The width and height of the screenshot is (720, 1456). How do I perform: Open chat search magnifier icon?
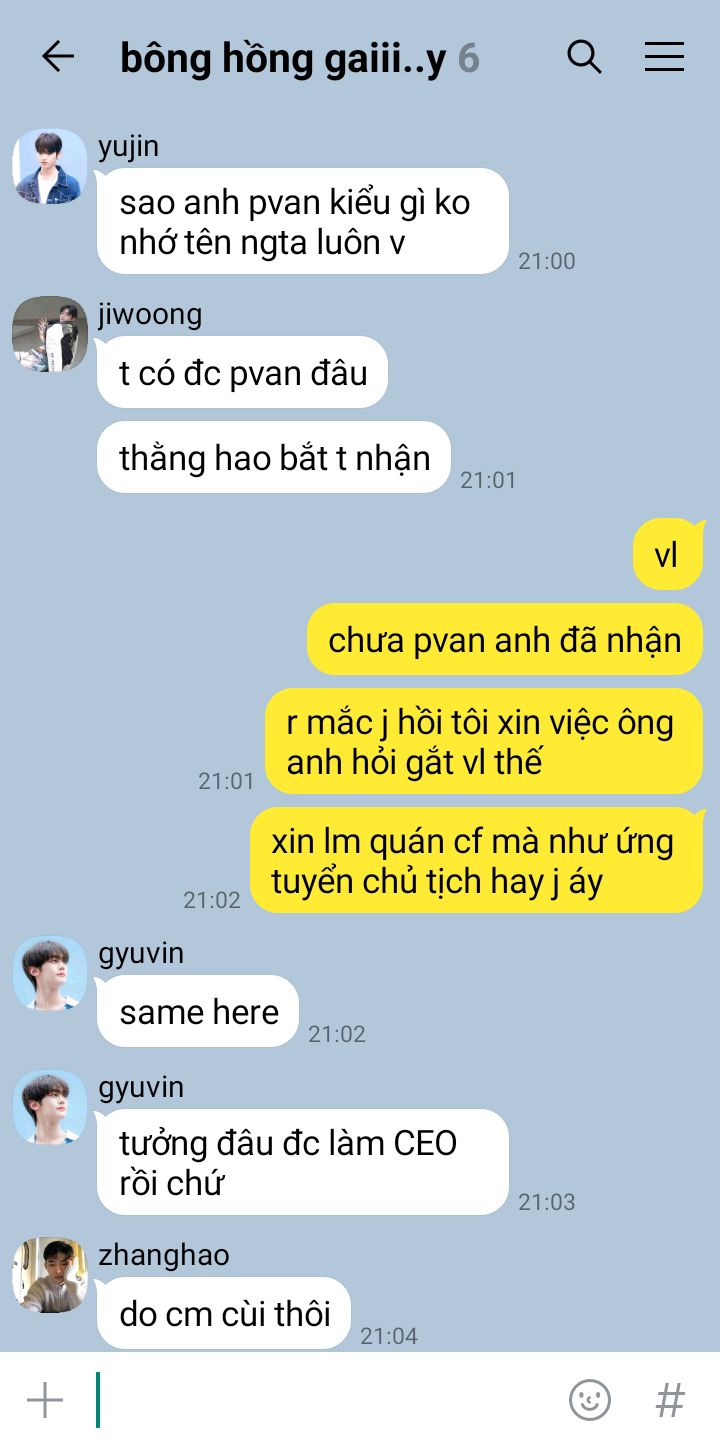click(584, 57)
